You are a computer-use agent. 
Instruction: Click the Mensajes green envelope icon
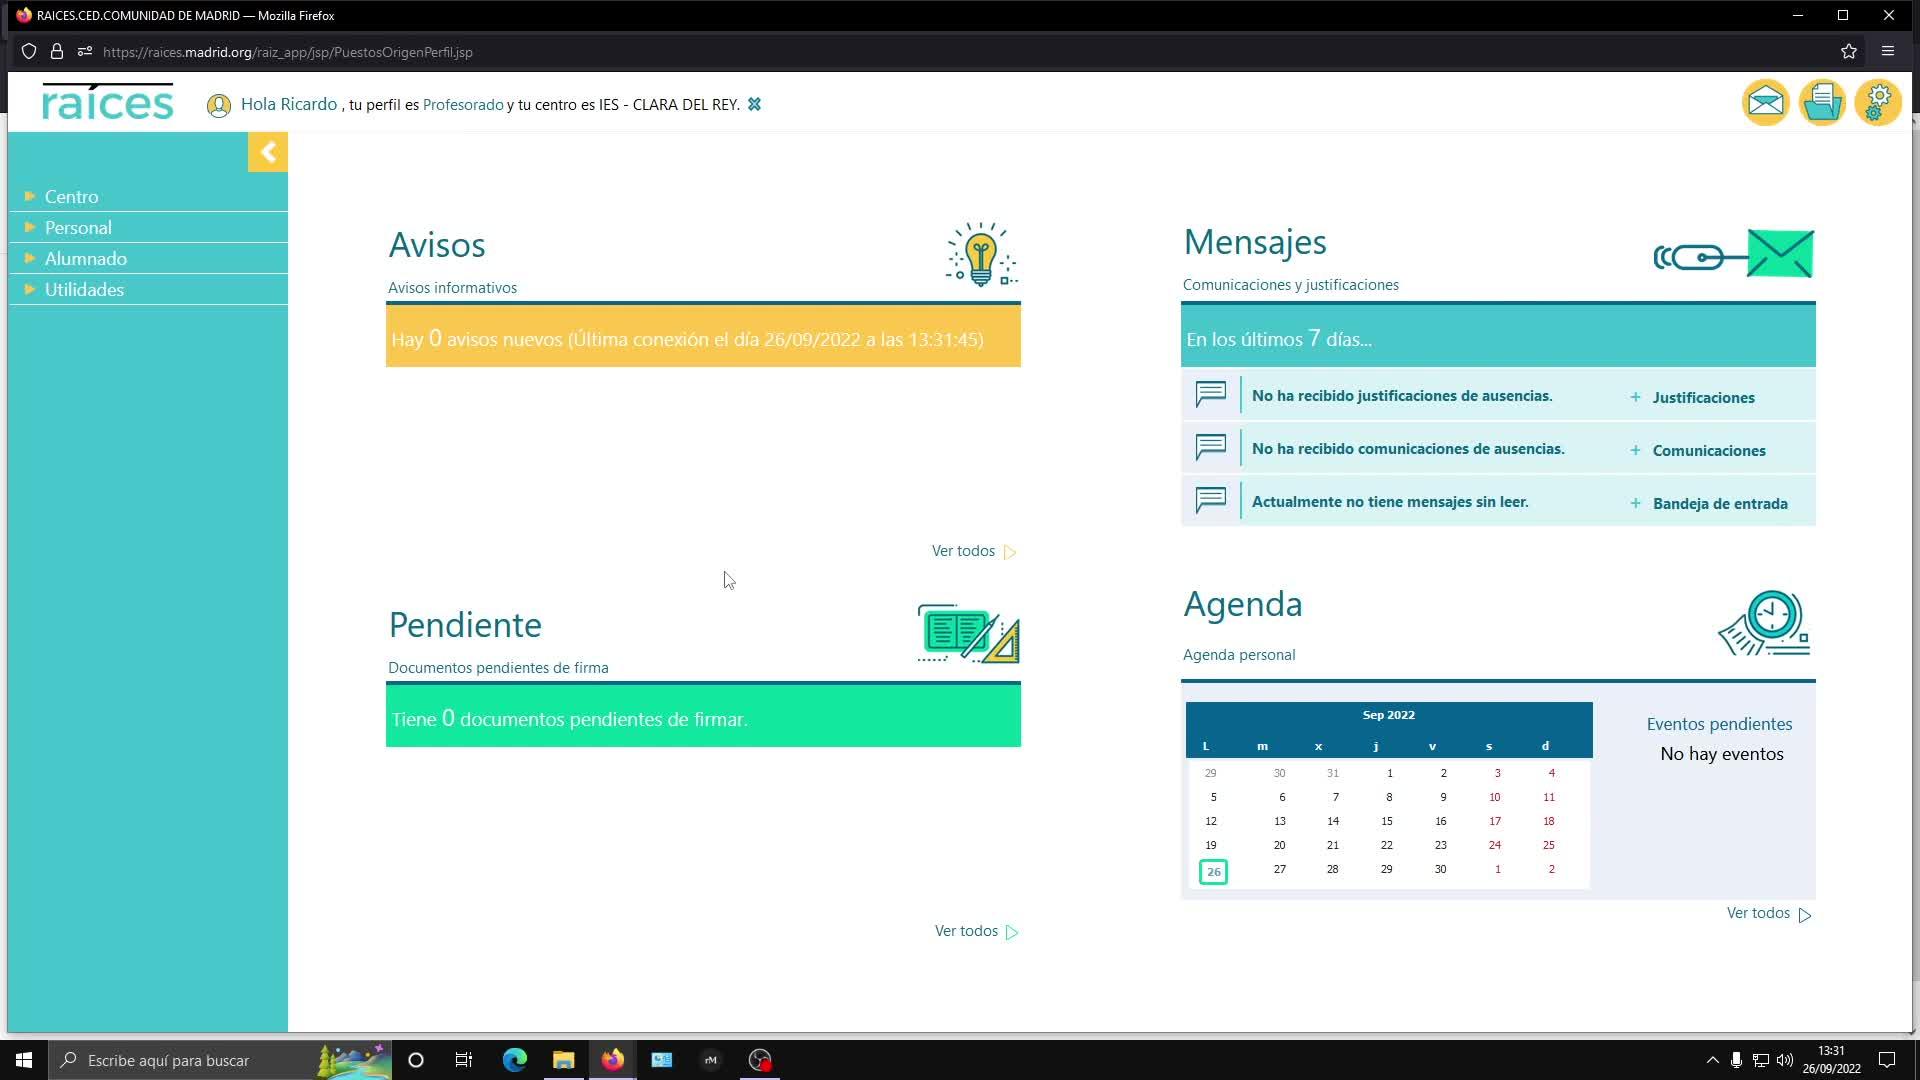point(1780,254)
